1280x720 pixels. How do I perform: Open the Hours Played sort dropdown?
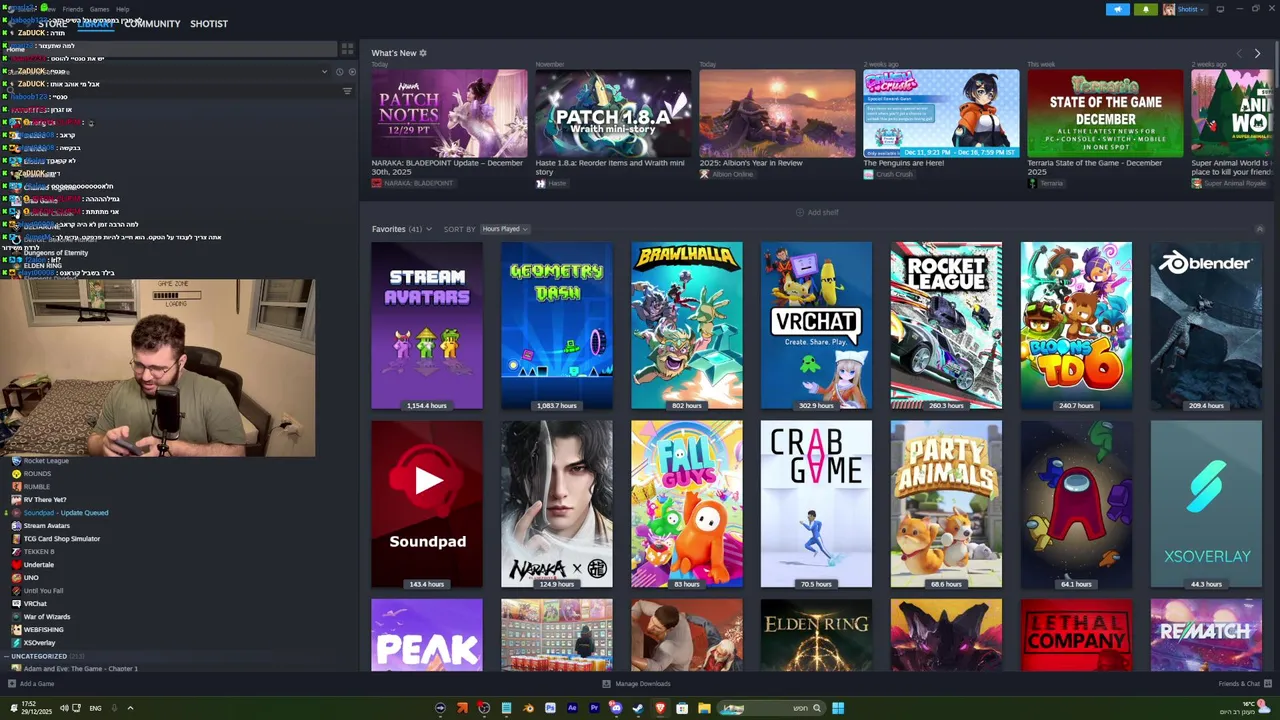(505, 229)
